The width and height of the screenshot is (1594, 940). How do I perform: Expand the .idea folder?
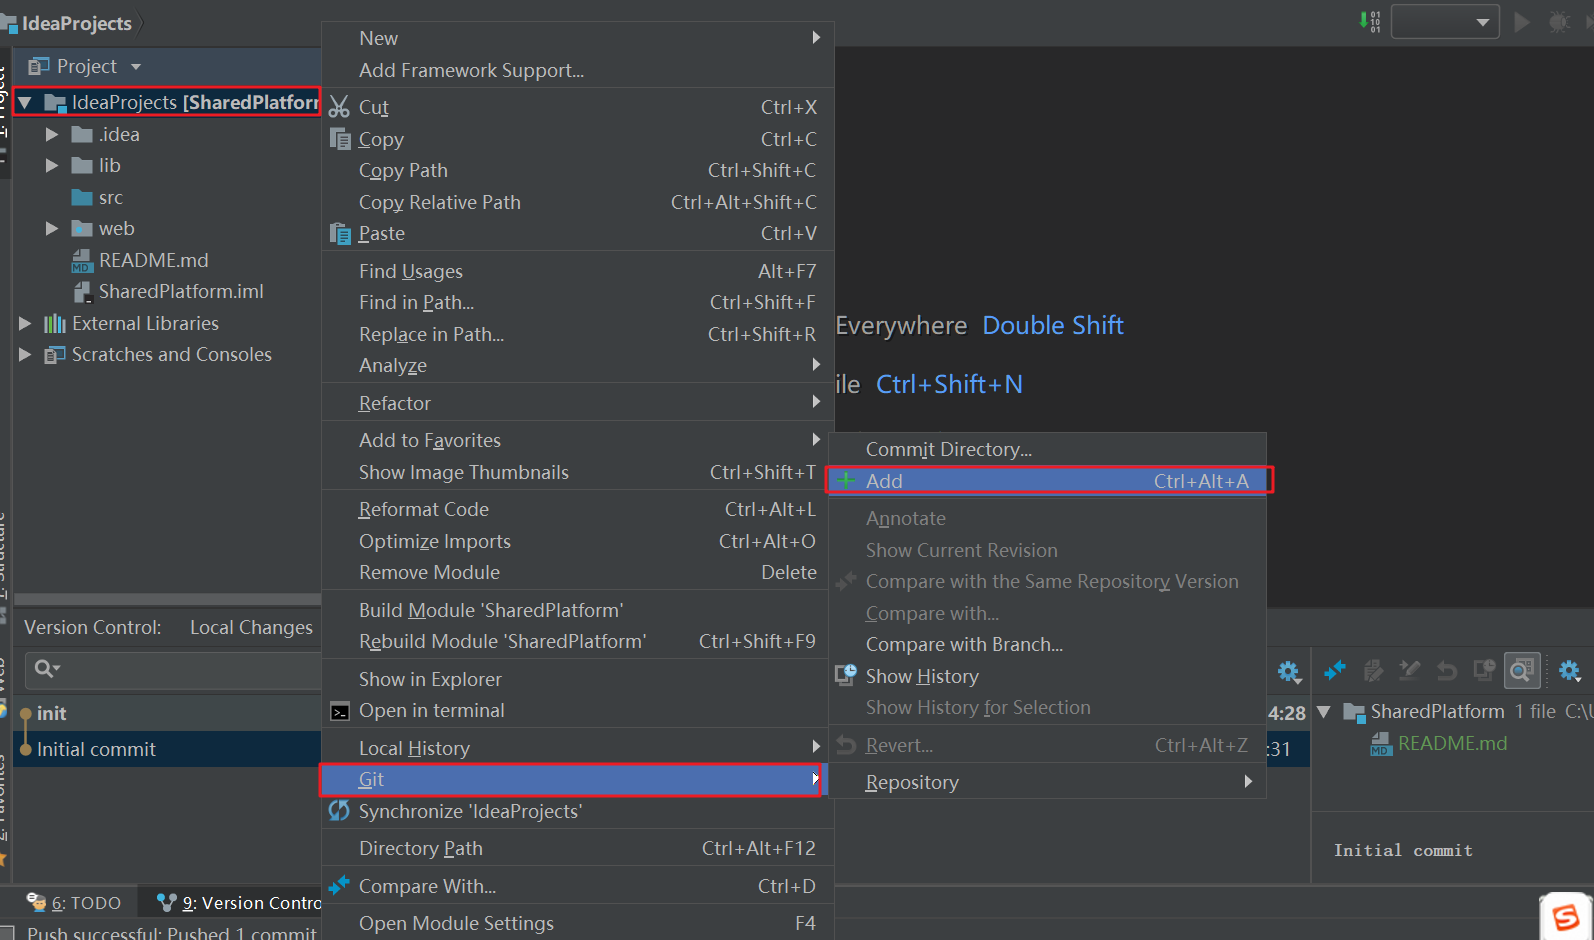[52, 134]
